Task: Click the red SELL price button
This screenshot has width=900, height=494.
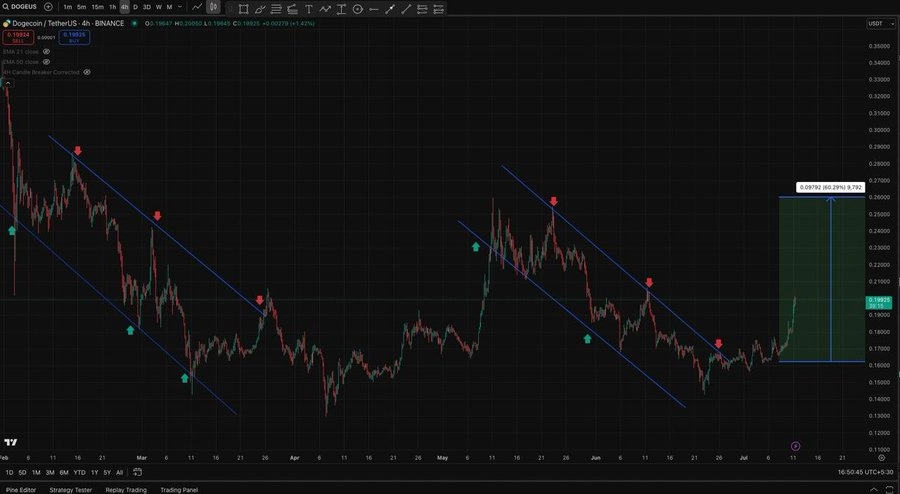Action: (x=18, y=37)
